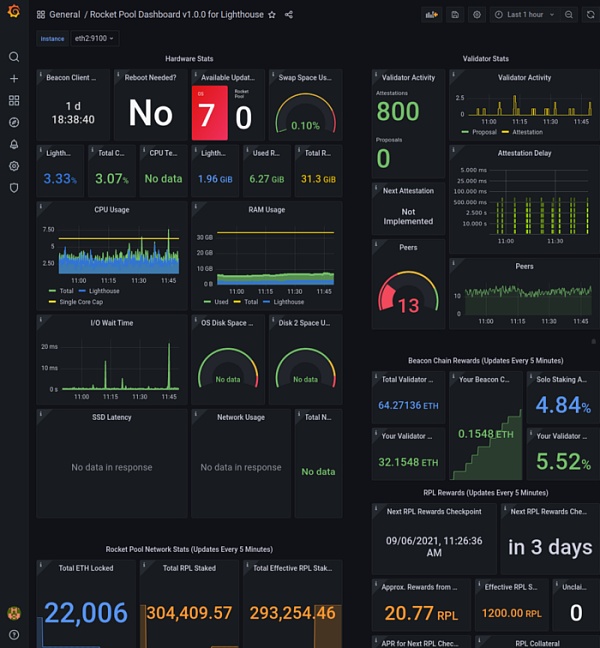Open the Last 1 hour time picker

click(x=523, y=15)
